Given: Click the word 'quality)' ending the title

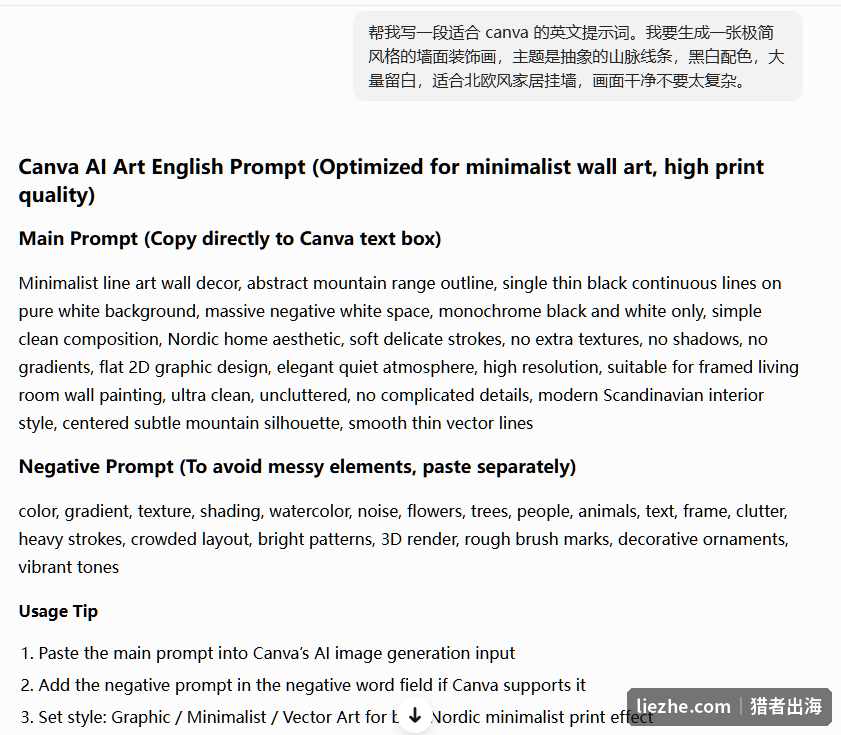Looking at the screenshot, I should [x=57, y=195].
